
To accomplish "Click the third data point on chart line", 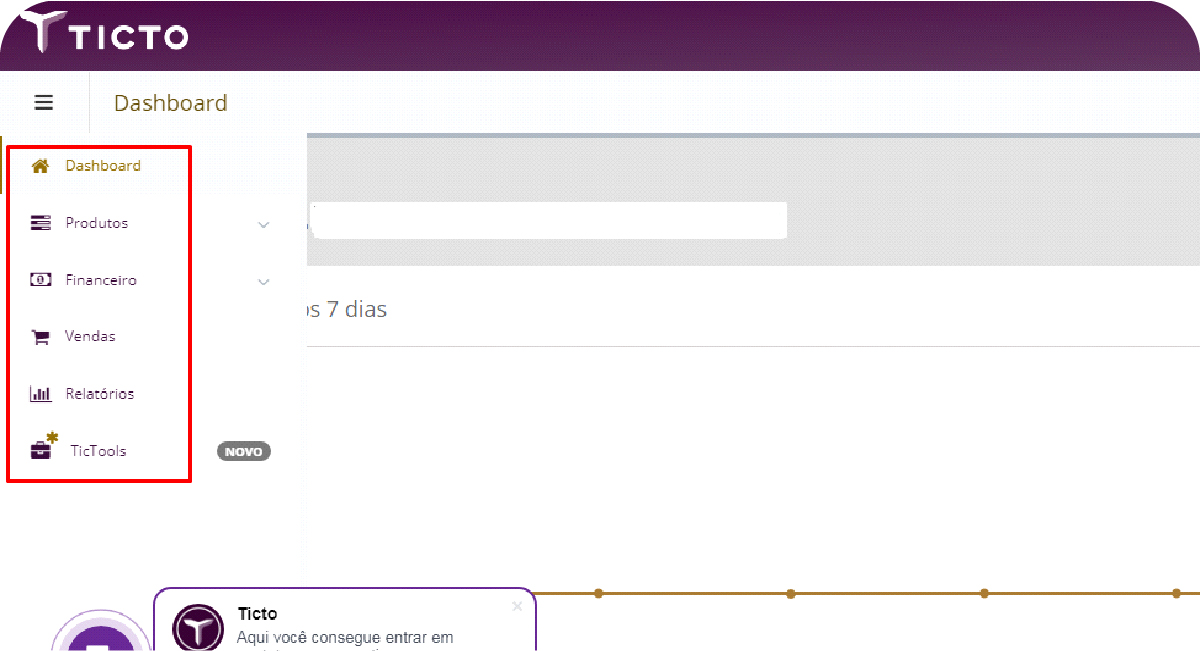I will (x=984, y=594).
